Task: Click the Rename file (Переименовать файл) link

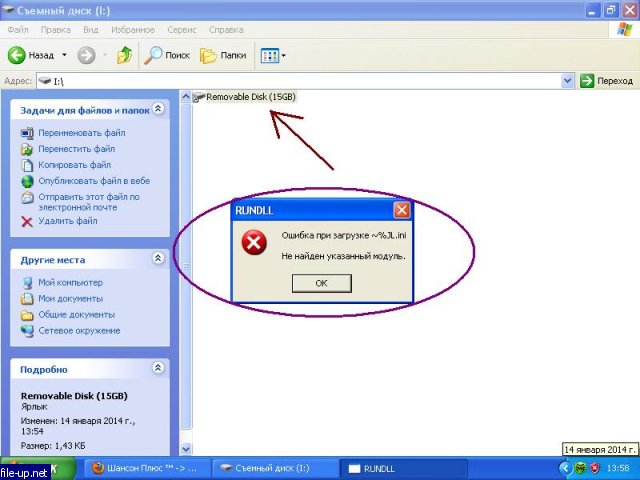Action: [x=81, y=133]
